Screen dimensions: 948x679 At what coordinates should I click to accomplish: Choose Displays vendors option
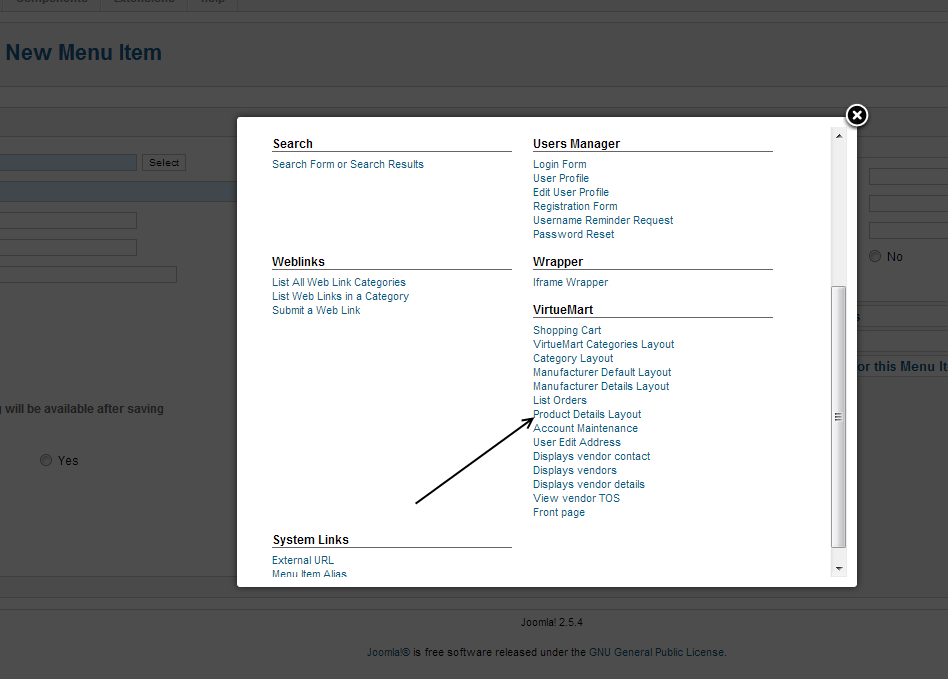tap(574, 470)
